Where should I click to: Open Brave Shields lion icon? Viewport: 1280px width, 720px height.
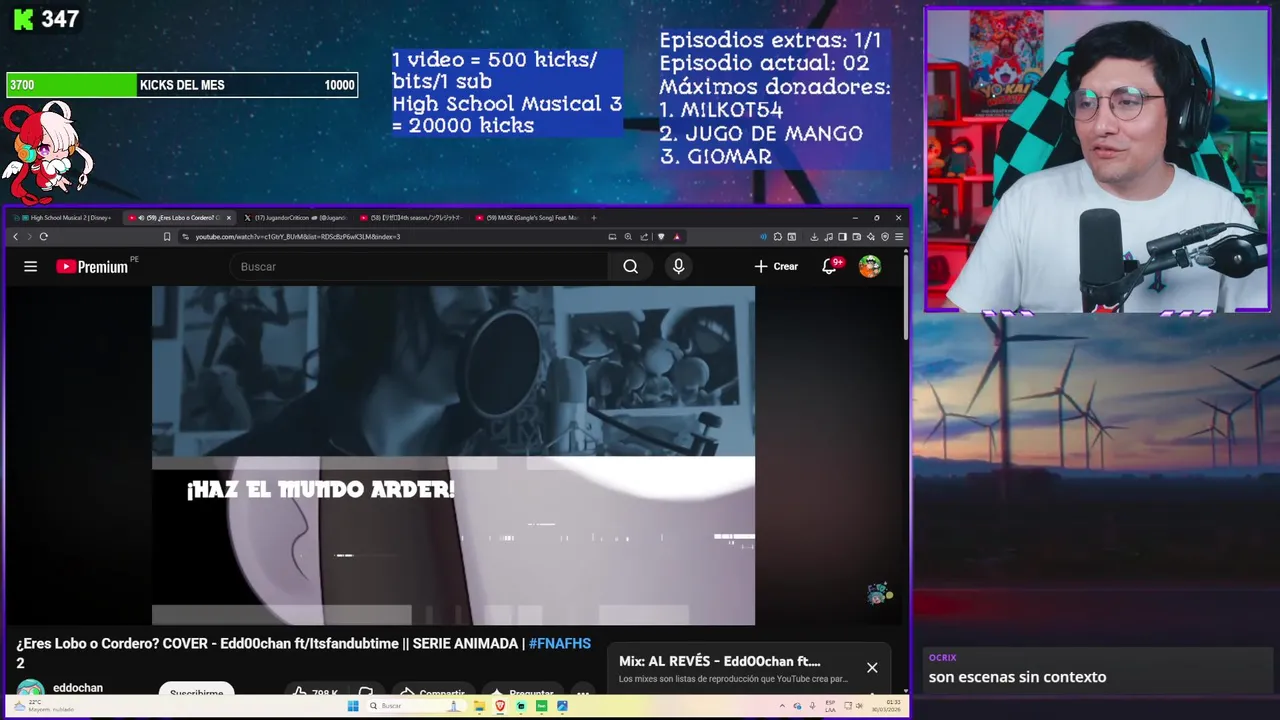661,236
